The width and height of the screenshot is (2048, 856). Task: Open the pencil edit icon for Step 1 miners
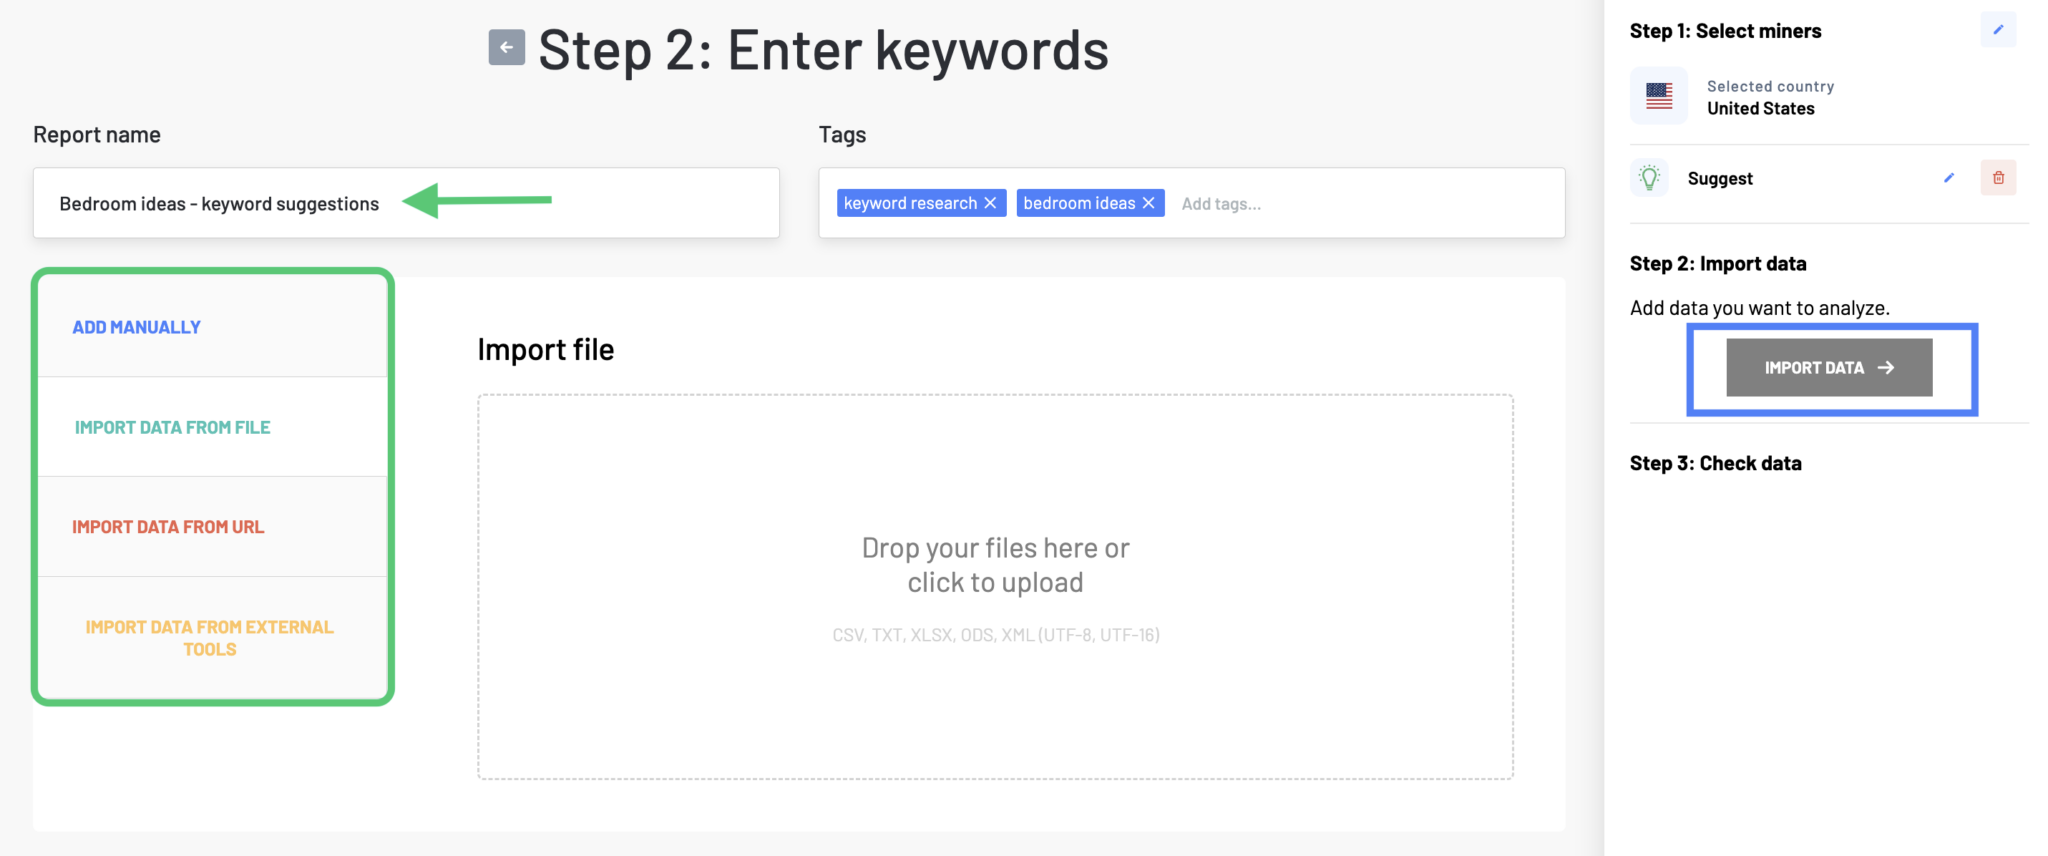1998,30
